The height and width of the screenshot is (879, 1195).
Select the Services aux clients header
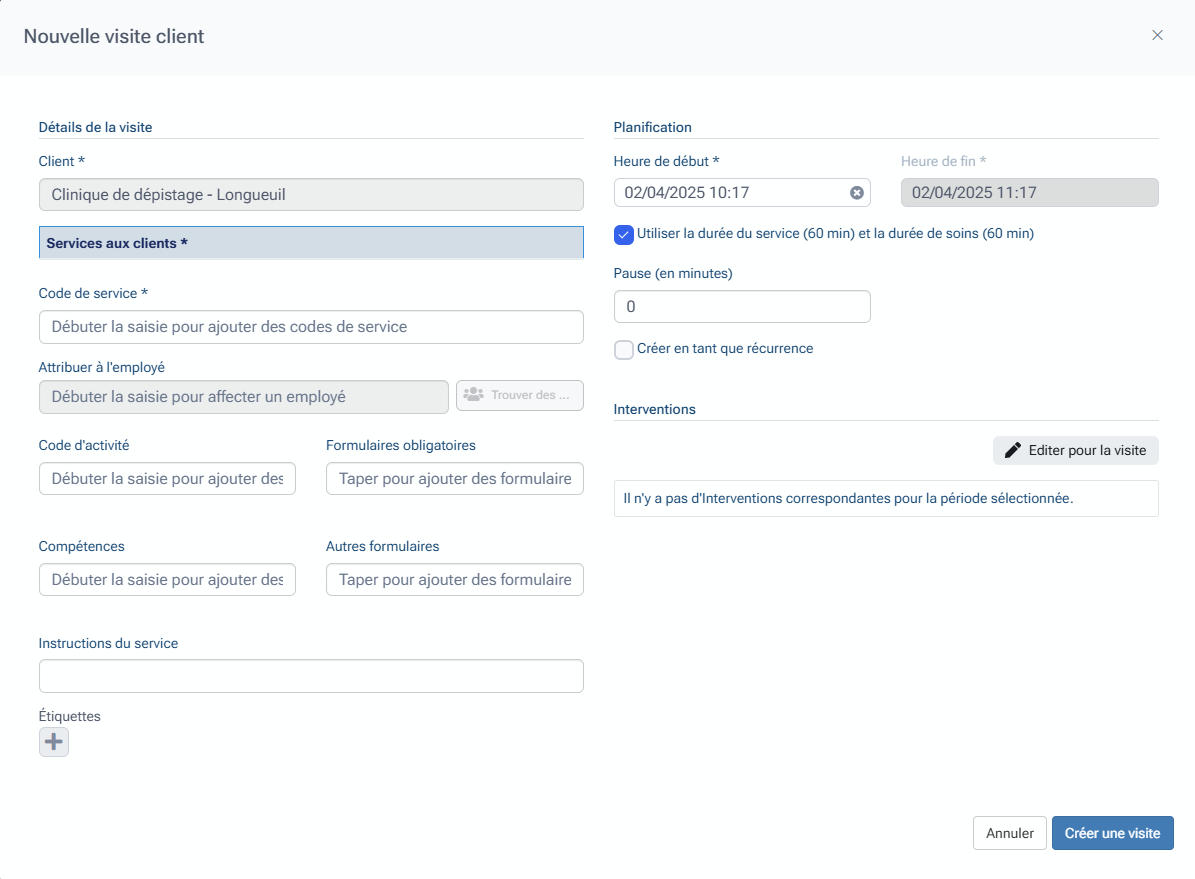point(311,243)
